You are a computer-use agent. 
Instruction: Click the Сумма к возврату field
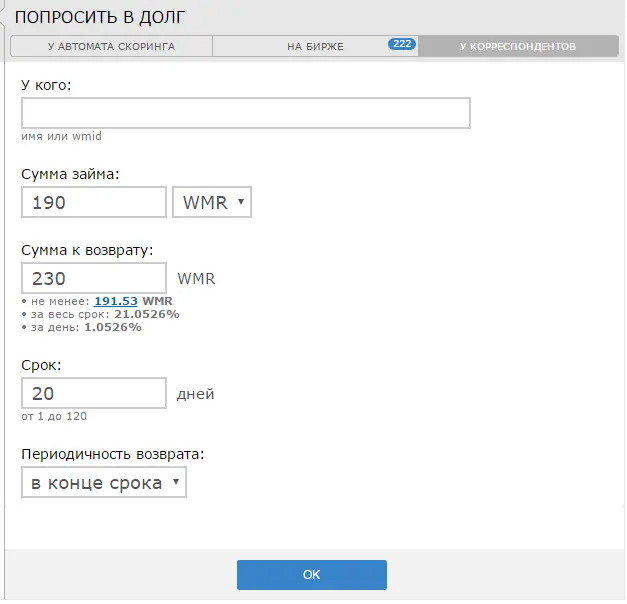click(94, 278)
